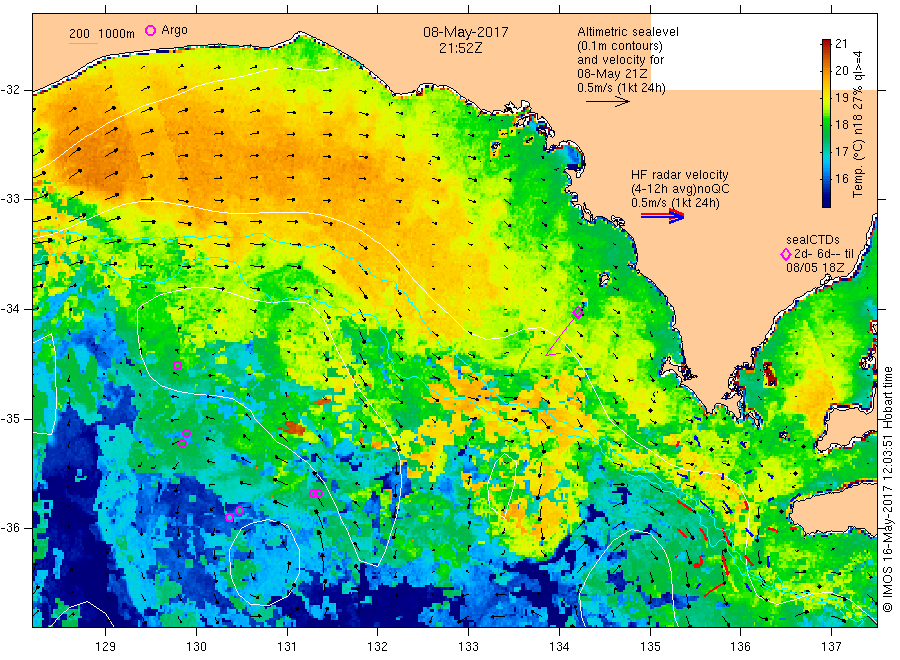Click the longitude axis label 137
Viewport: 900px width, 660px height.
[832, 647]
